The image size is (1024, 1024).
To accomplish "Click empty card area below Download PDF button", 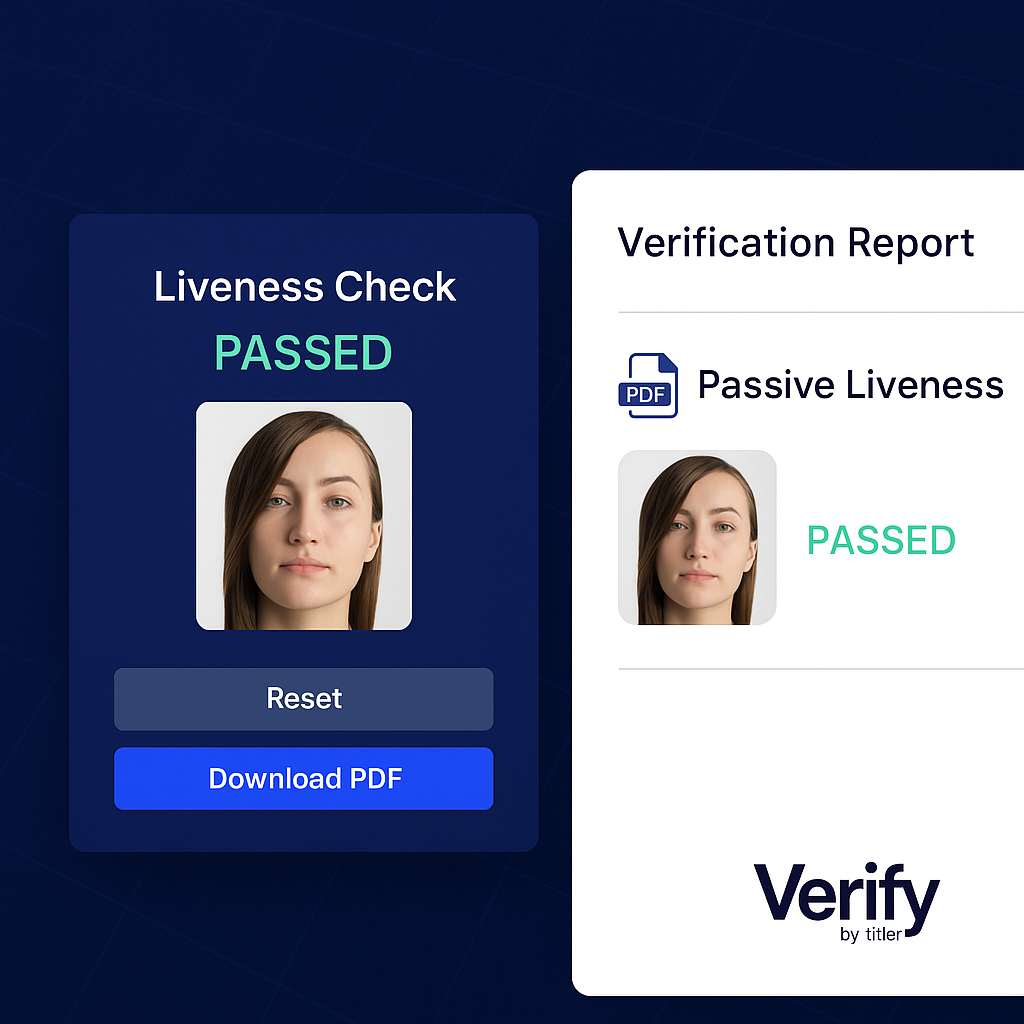I will (x=304, y=831).
